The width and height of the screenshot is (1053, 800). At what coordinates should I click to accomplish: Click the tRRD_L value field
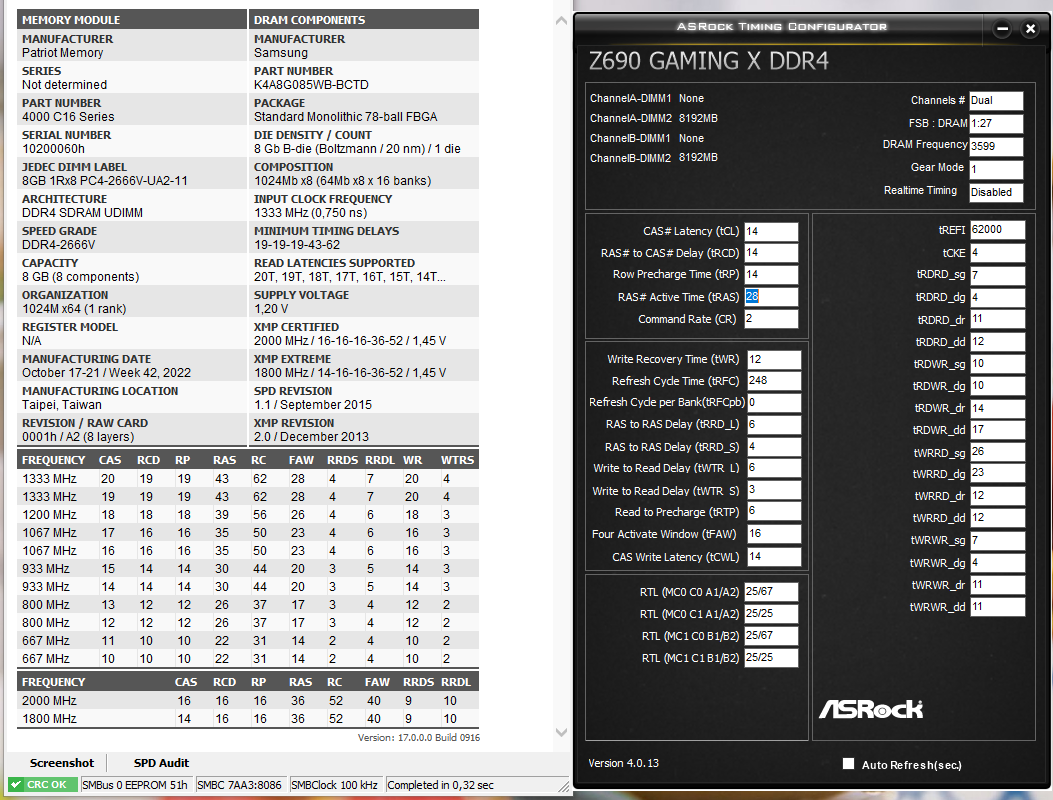click(774, 425)
